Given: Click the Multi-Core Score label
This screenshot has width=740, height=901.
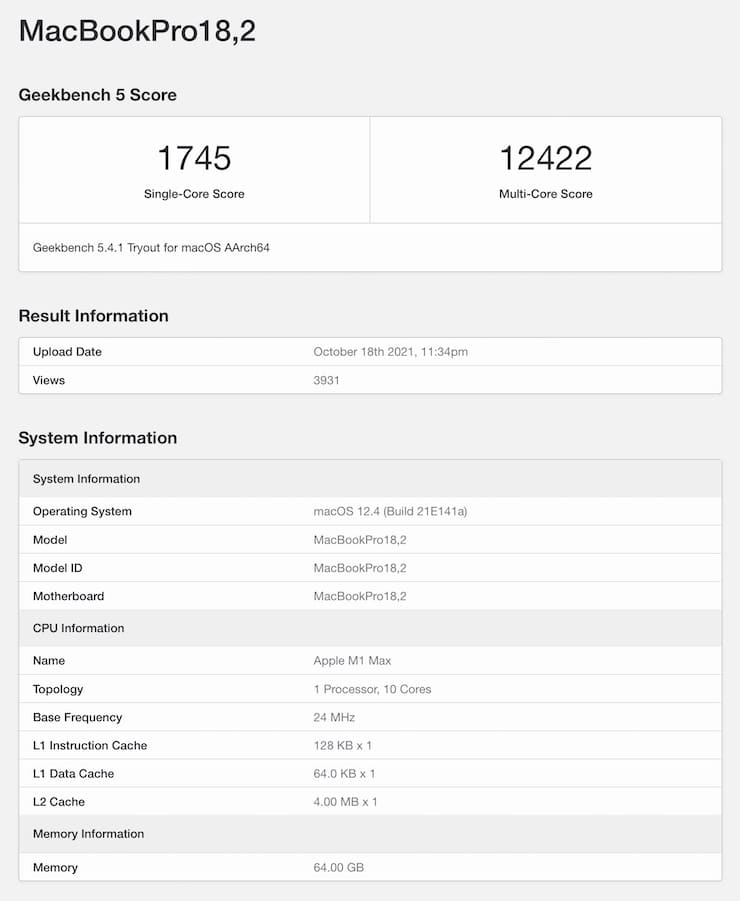Looking at the screenshot, I should pos(546,194).
